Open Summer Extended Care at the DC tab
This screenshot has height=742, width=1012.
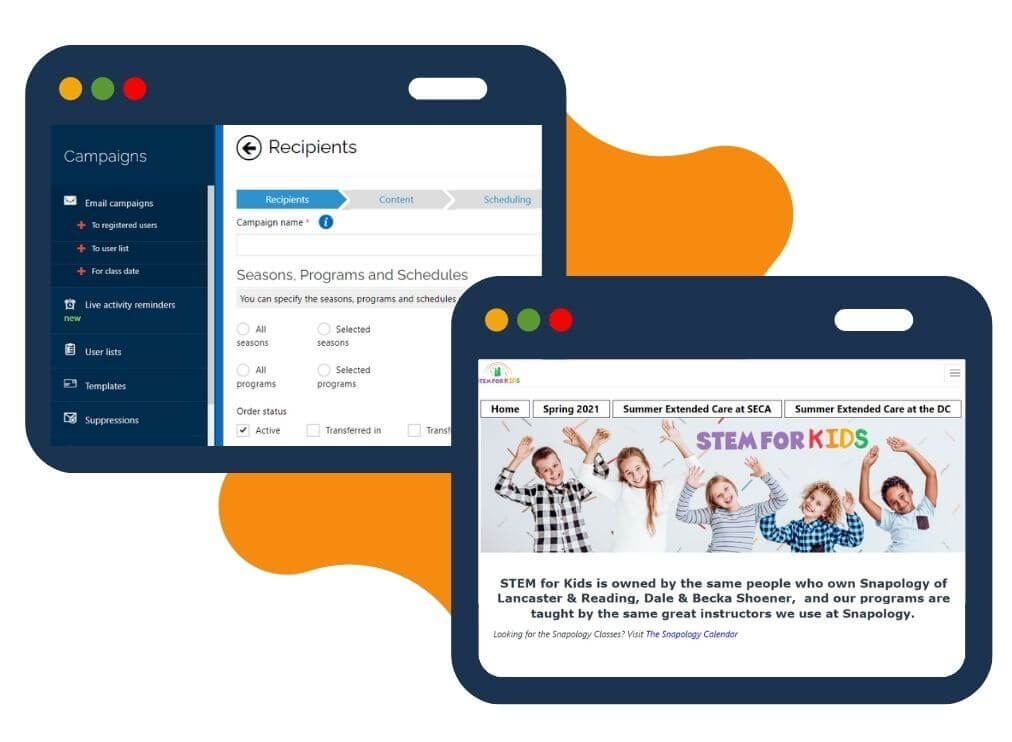pyautogui.click(x=873, y=409)
